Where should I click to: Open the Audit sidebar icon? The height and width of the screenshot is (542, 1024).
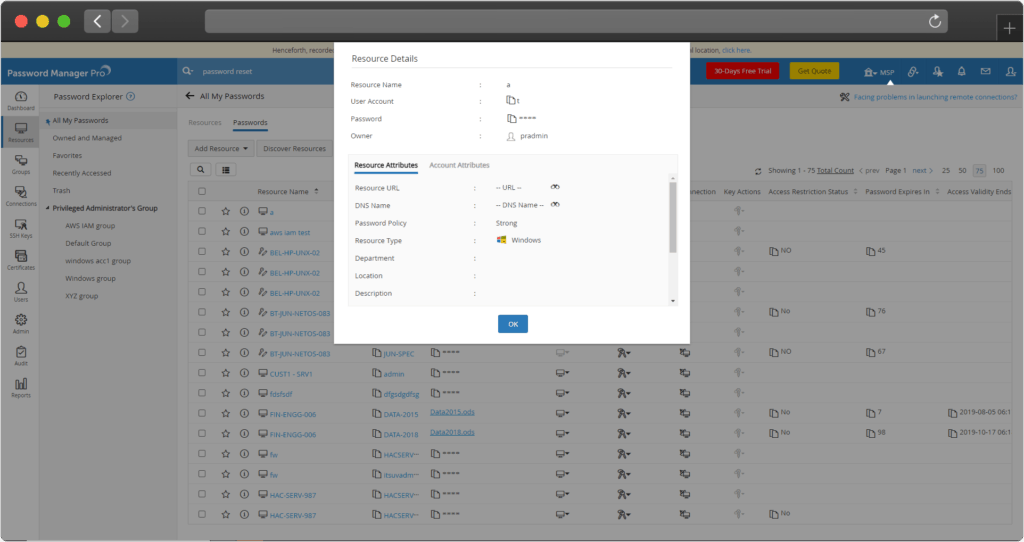coord(21,355)
